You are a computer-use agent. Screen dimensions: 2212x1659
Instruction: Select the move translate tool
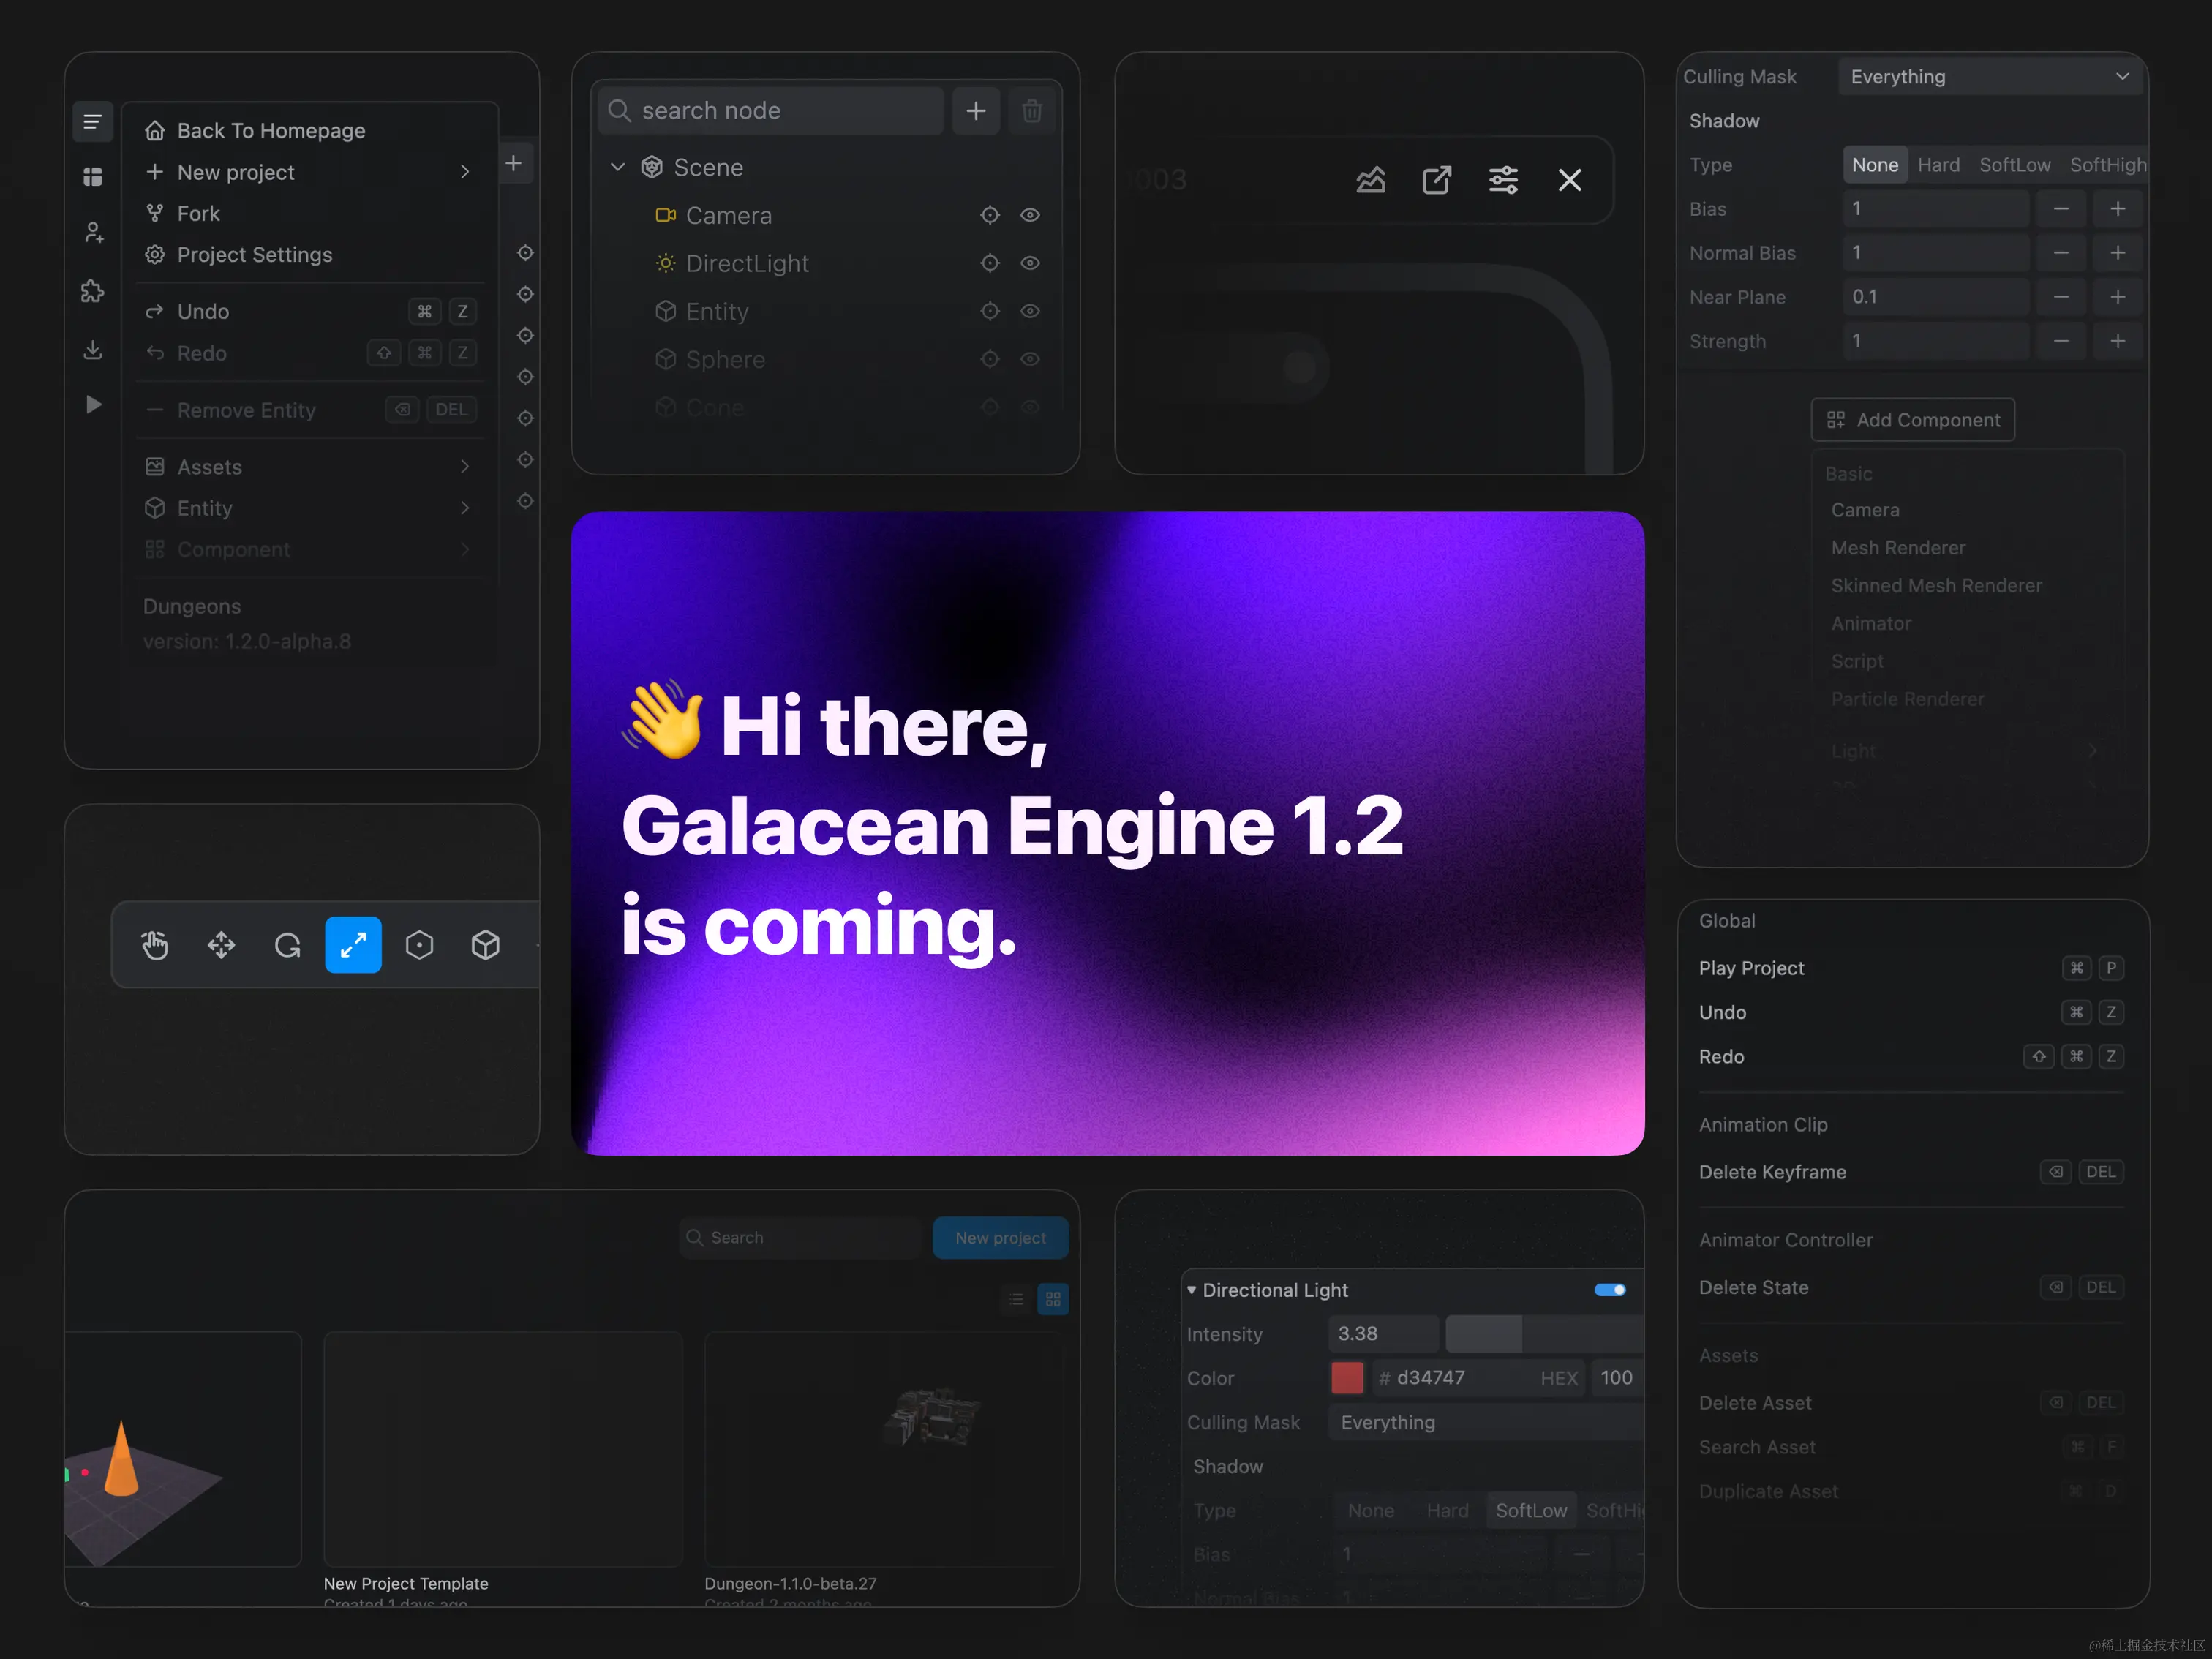point(221,945)
